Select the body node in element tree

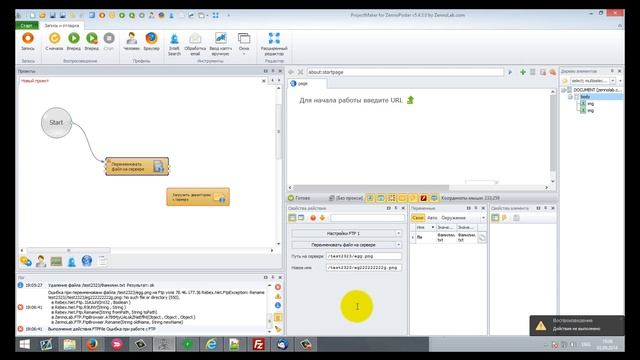click(x=585, y=97)
